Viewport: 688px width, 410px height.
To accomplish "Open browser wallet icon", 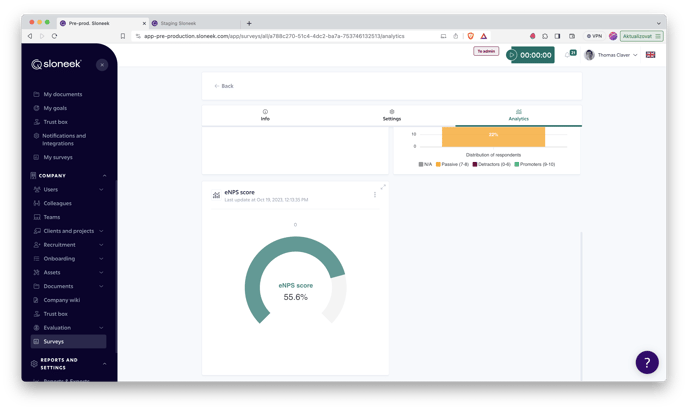I will click(572, 36).
